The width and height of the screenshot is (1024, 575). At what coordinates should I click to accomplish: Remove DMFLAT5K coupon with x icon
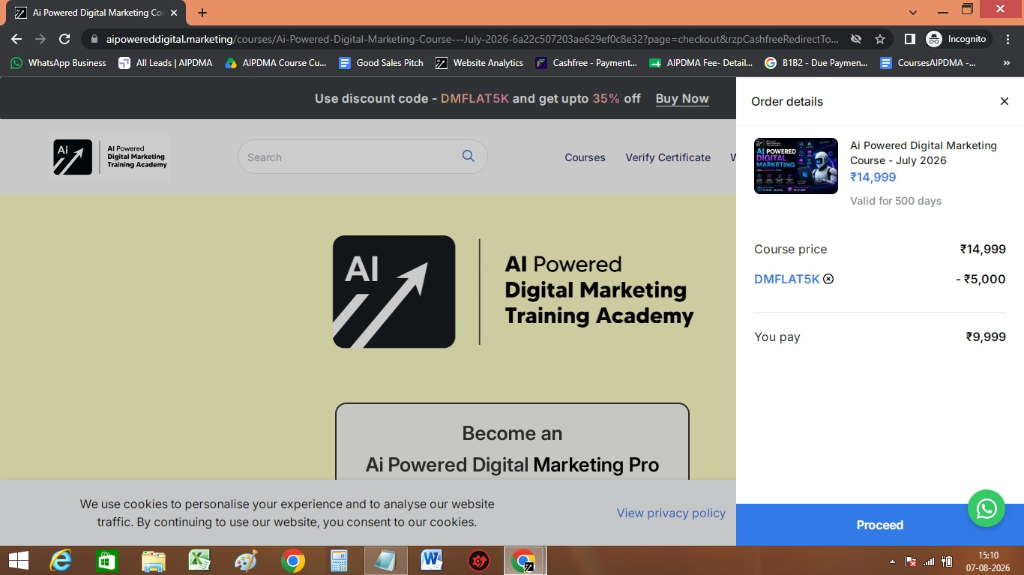[828, 279]
